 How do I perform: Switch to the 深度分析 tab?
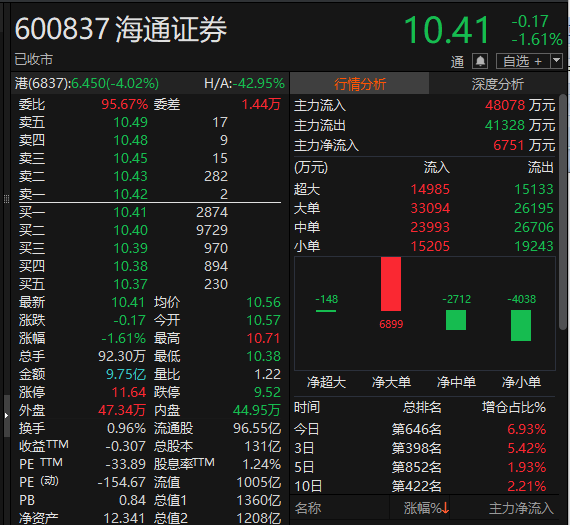point(497,84)
